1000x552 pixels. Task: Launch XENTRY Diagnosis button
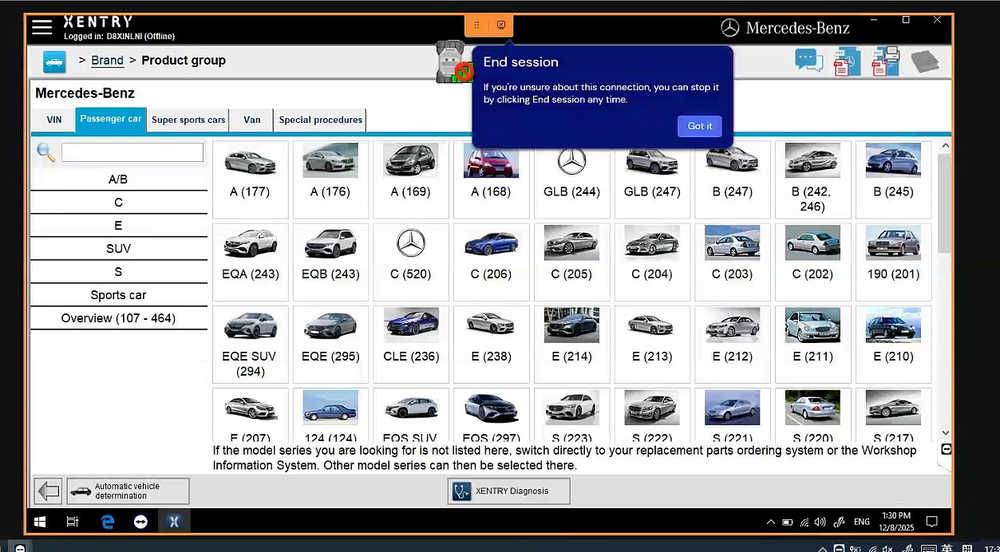click(508, 491)
